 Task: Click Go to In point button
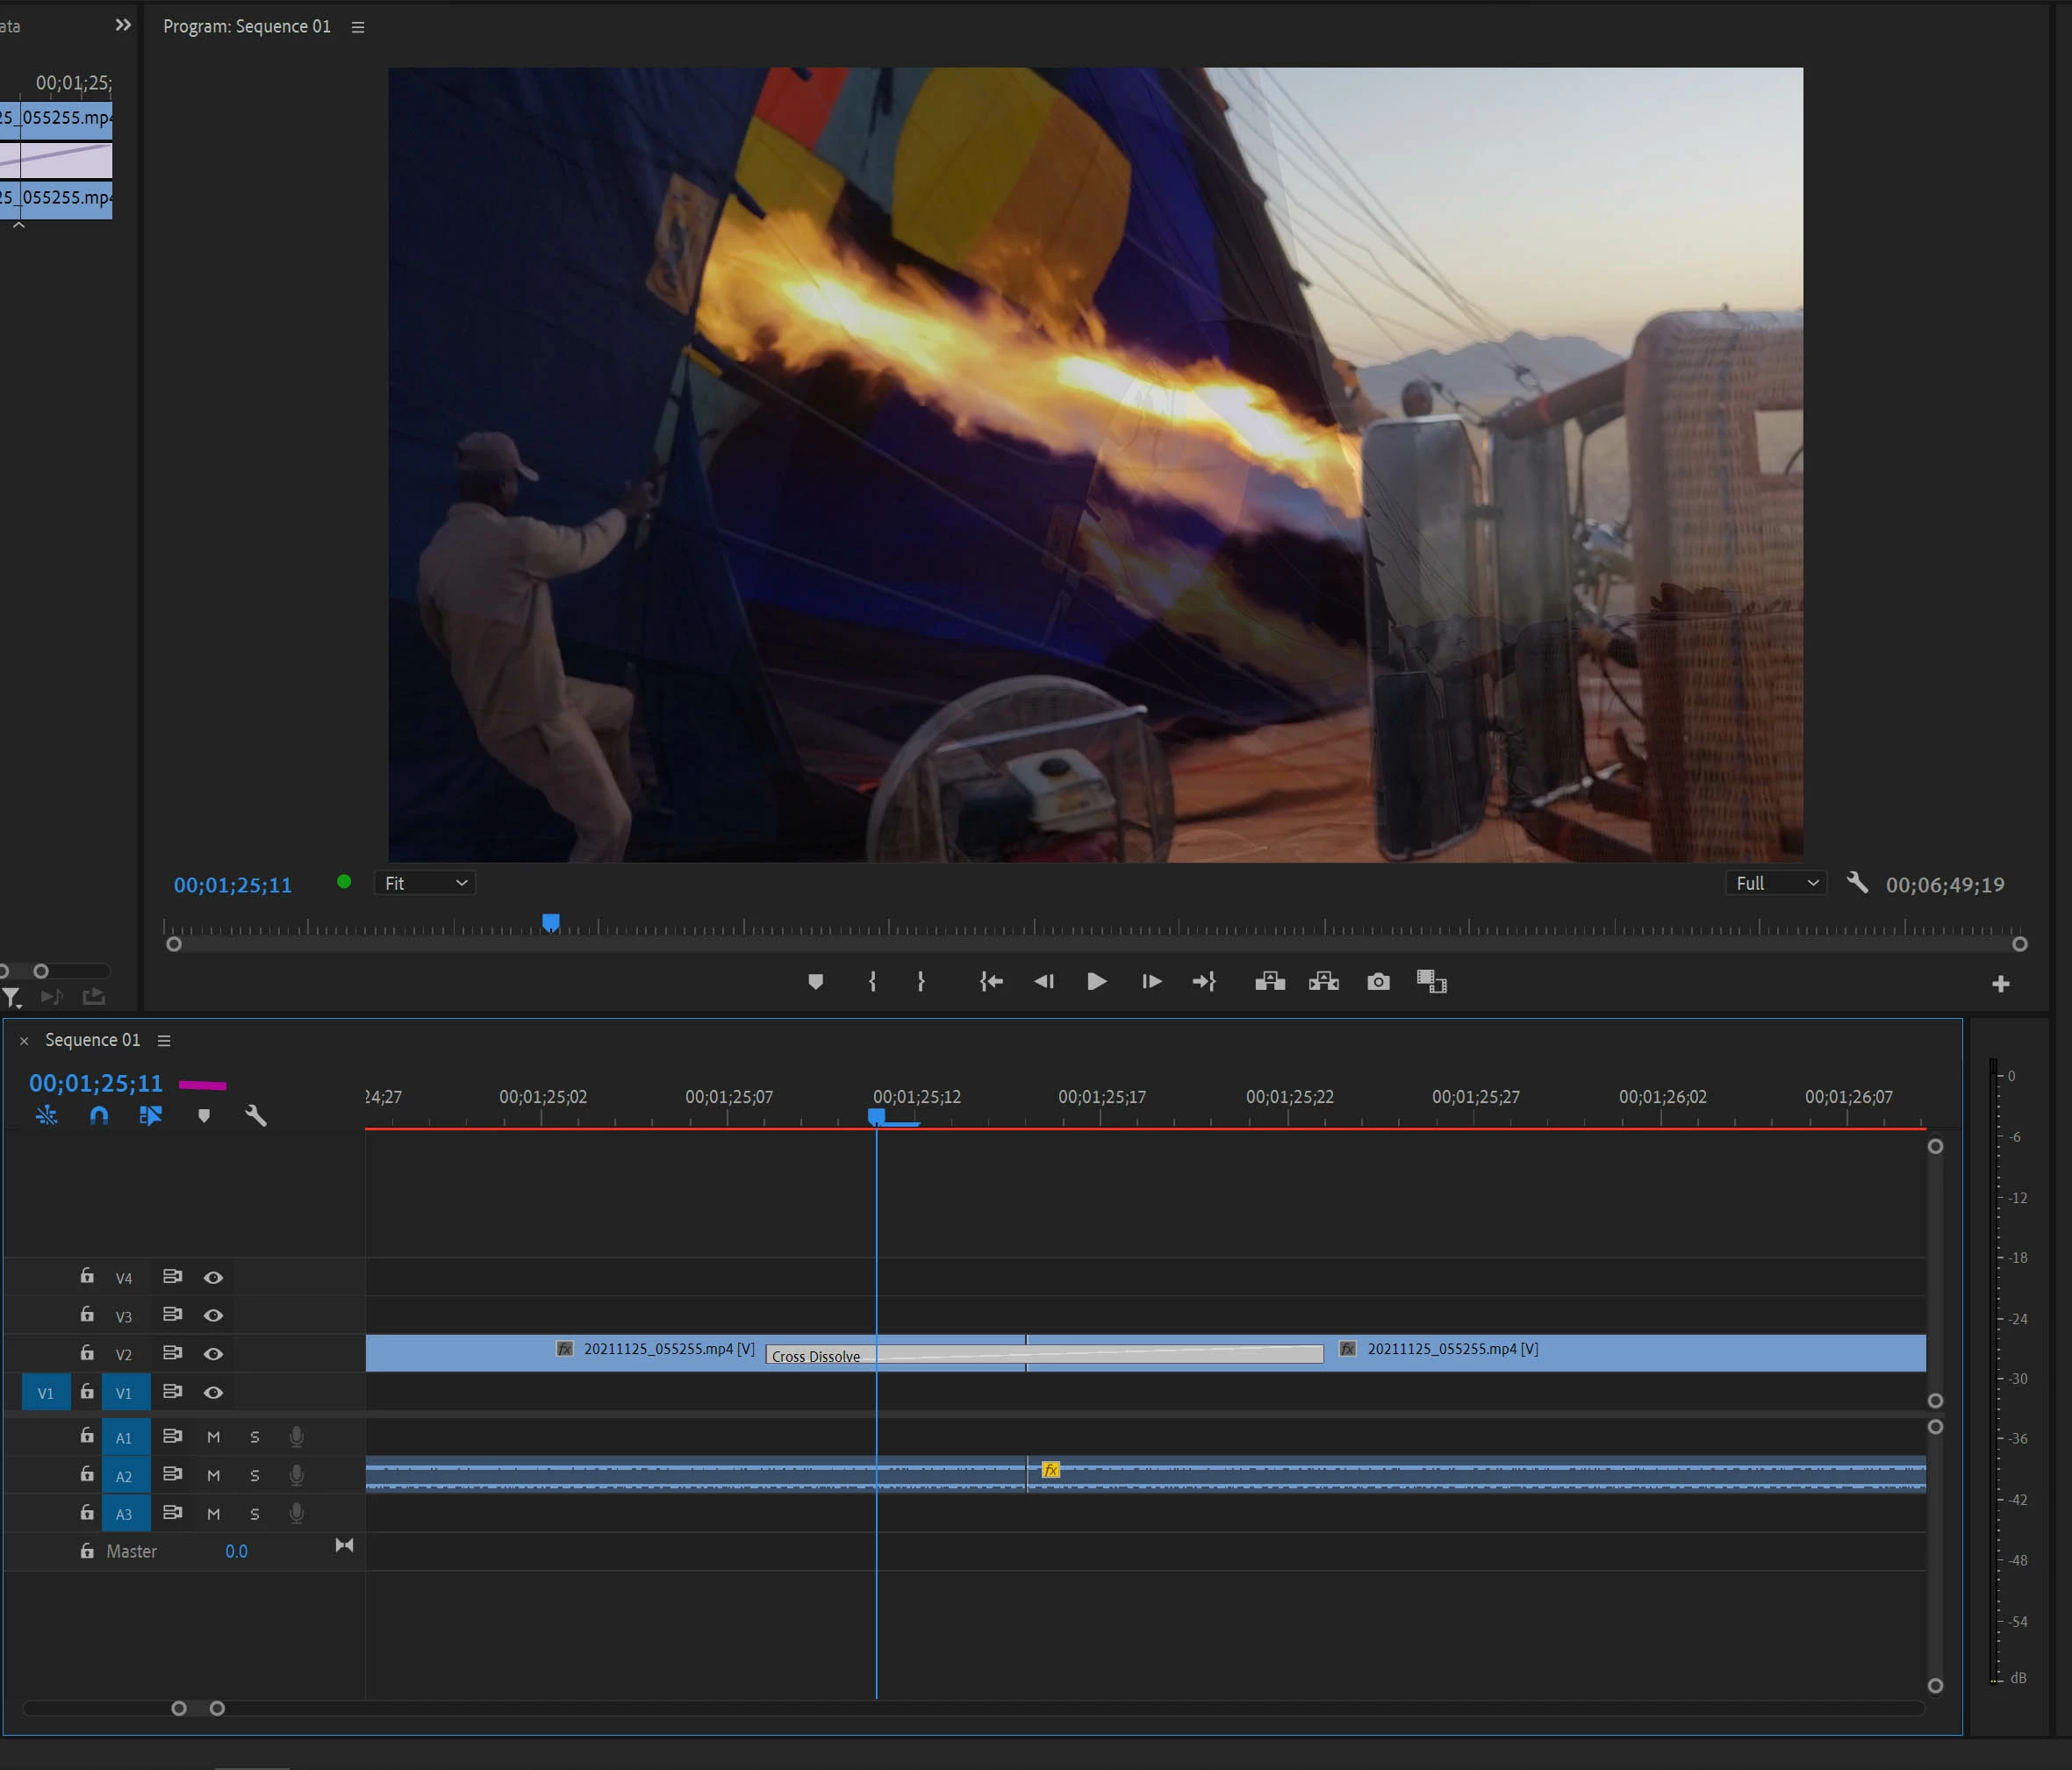(990, 981)
